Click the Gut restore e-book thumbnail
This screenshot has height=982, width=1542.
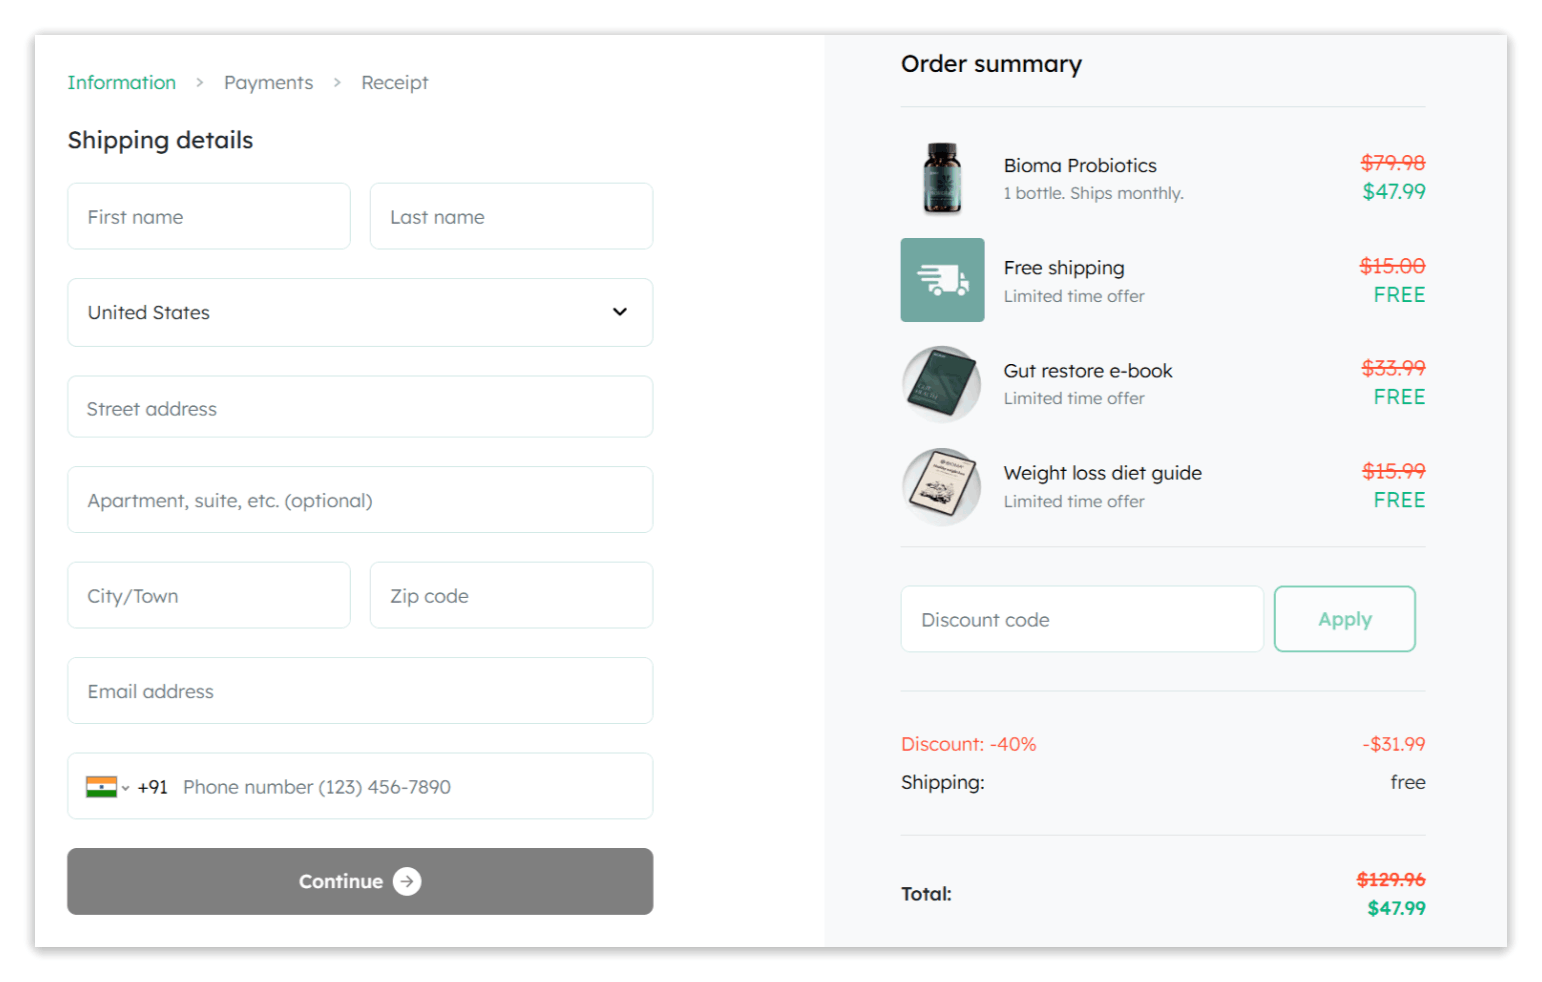(x=941, y=384)
